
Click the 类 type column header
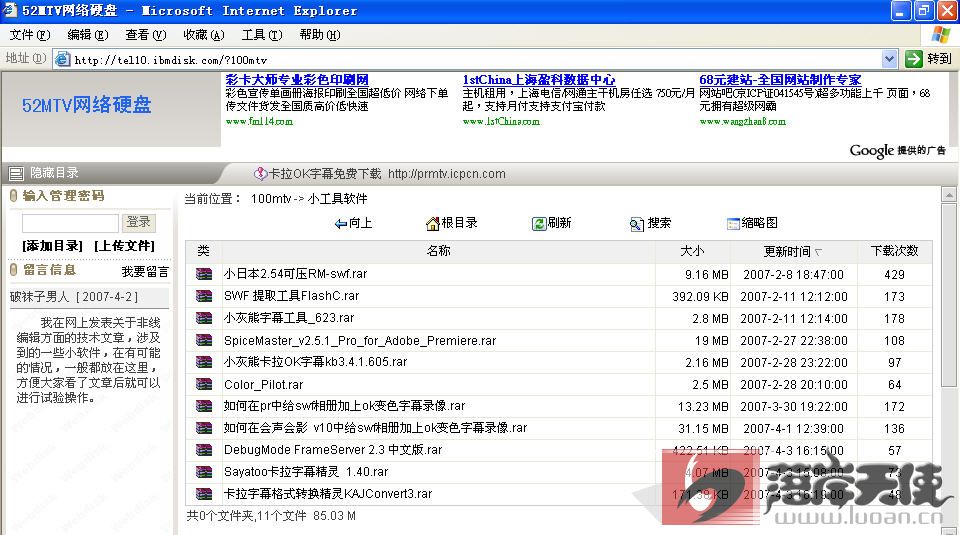(x=204, y=251)
